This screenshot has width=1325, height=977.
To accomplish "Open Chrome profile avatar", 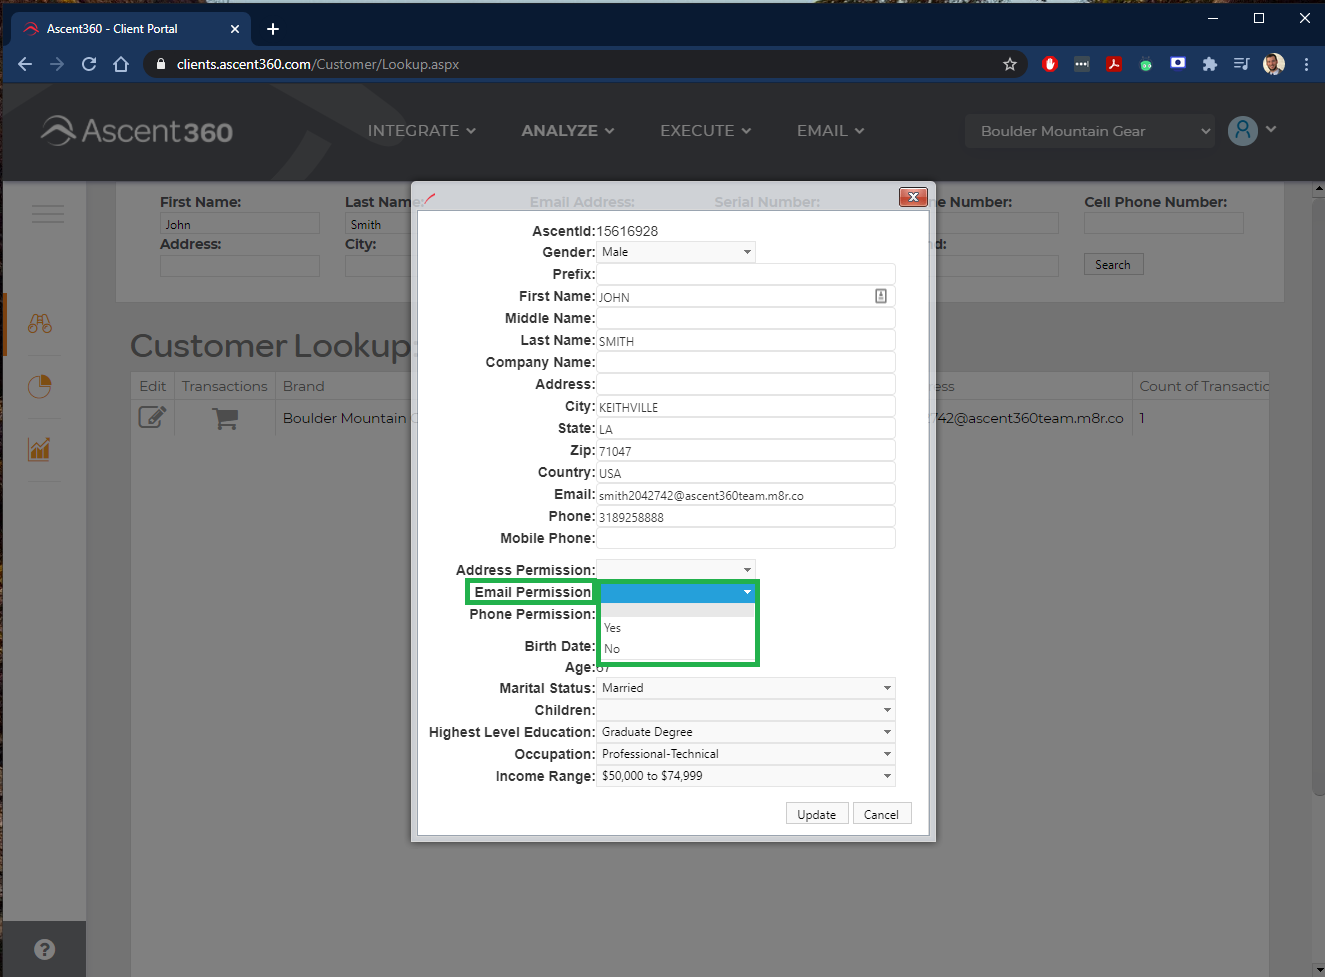I will click(x=1274, y=64).
